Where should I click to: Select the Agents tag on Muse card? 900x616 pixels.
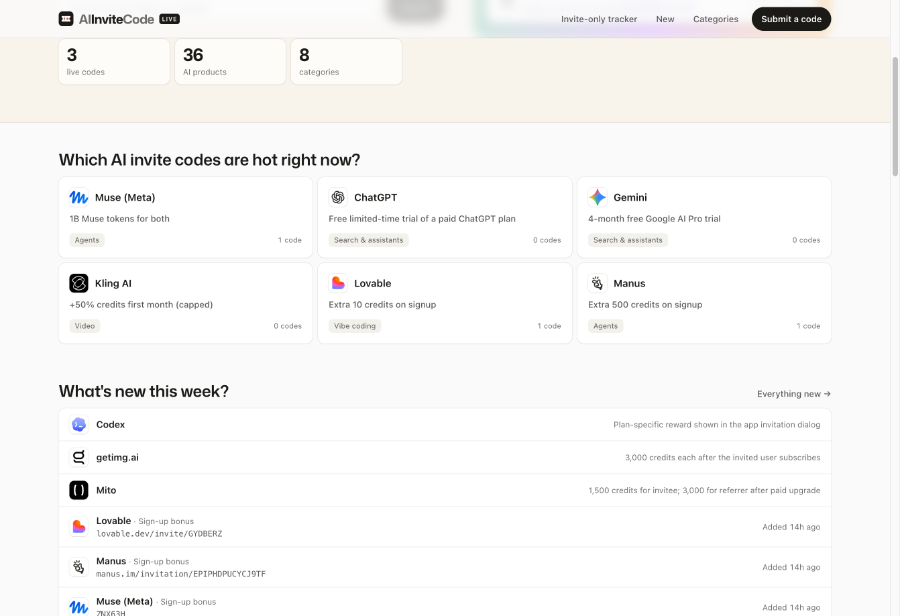coord(87,240)
